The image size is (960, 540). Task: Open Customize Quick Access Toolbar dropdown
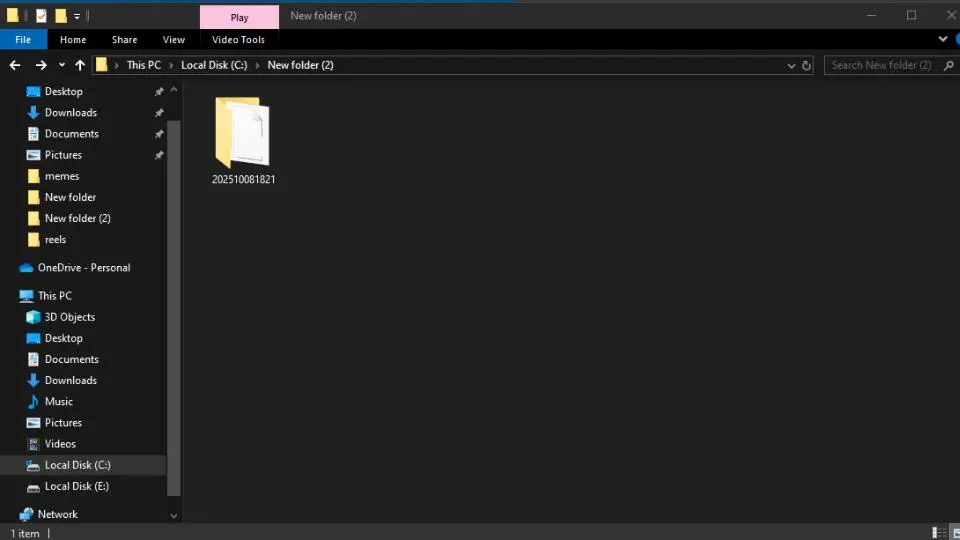[x=77, y=16]
